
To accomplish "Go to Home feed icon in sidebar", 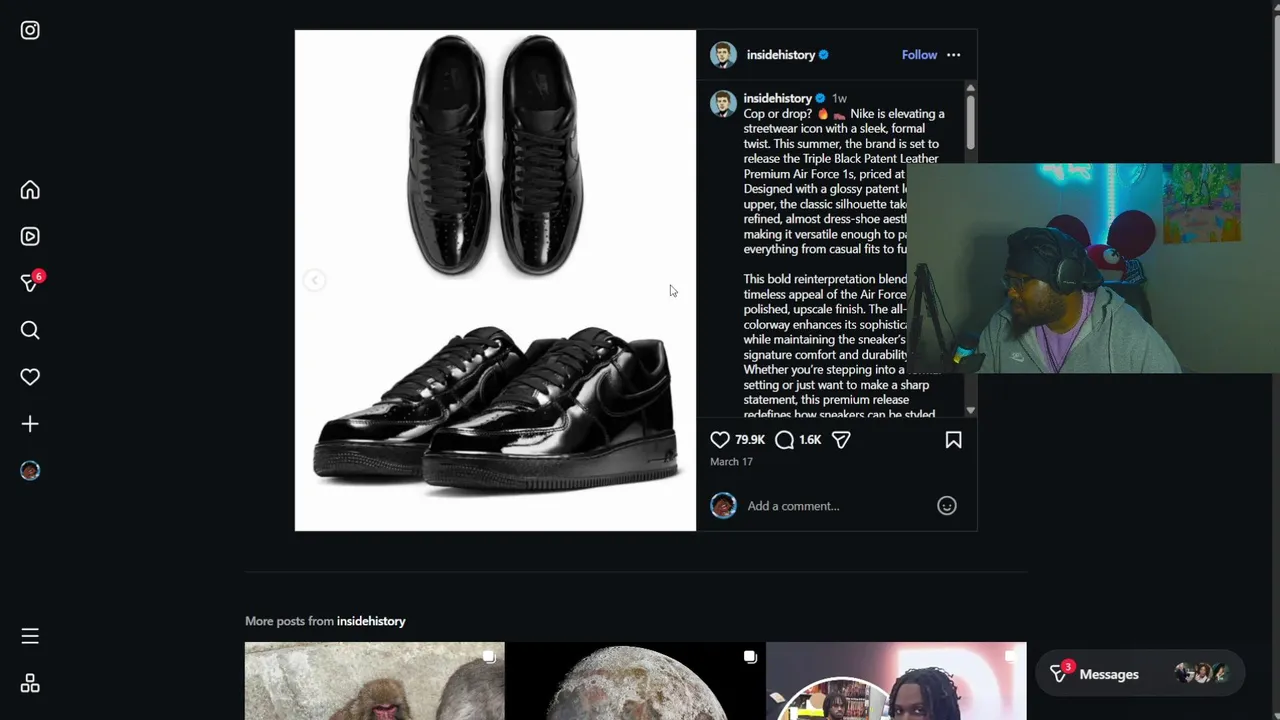I will [x=30, y=190].
